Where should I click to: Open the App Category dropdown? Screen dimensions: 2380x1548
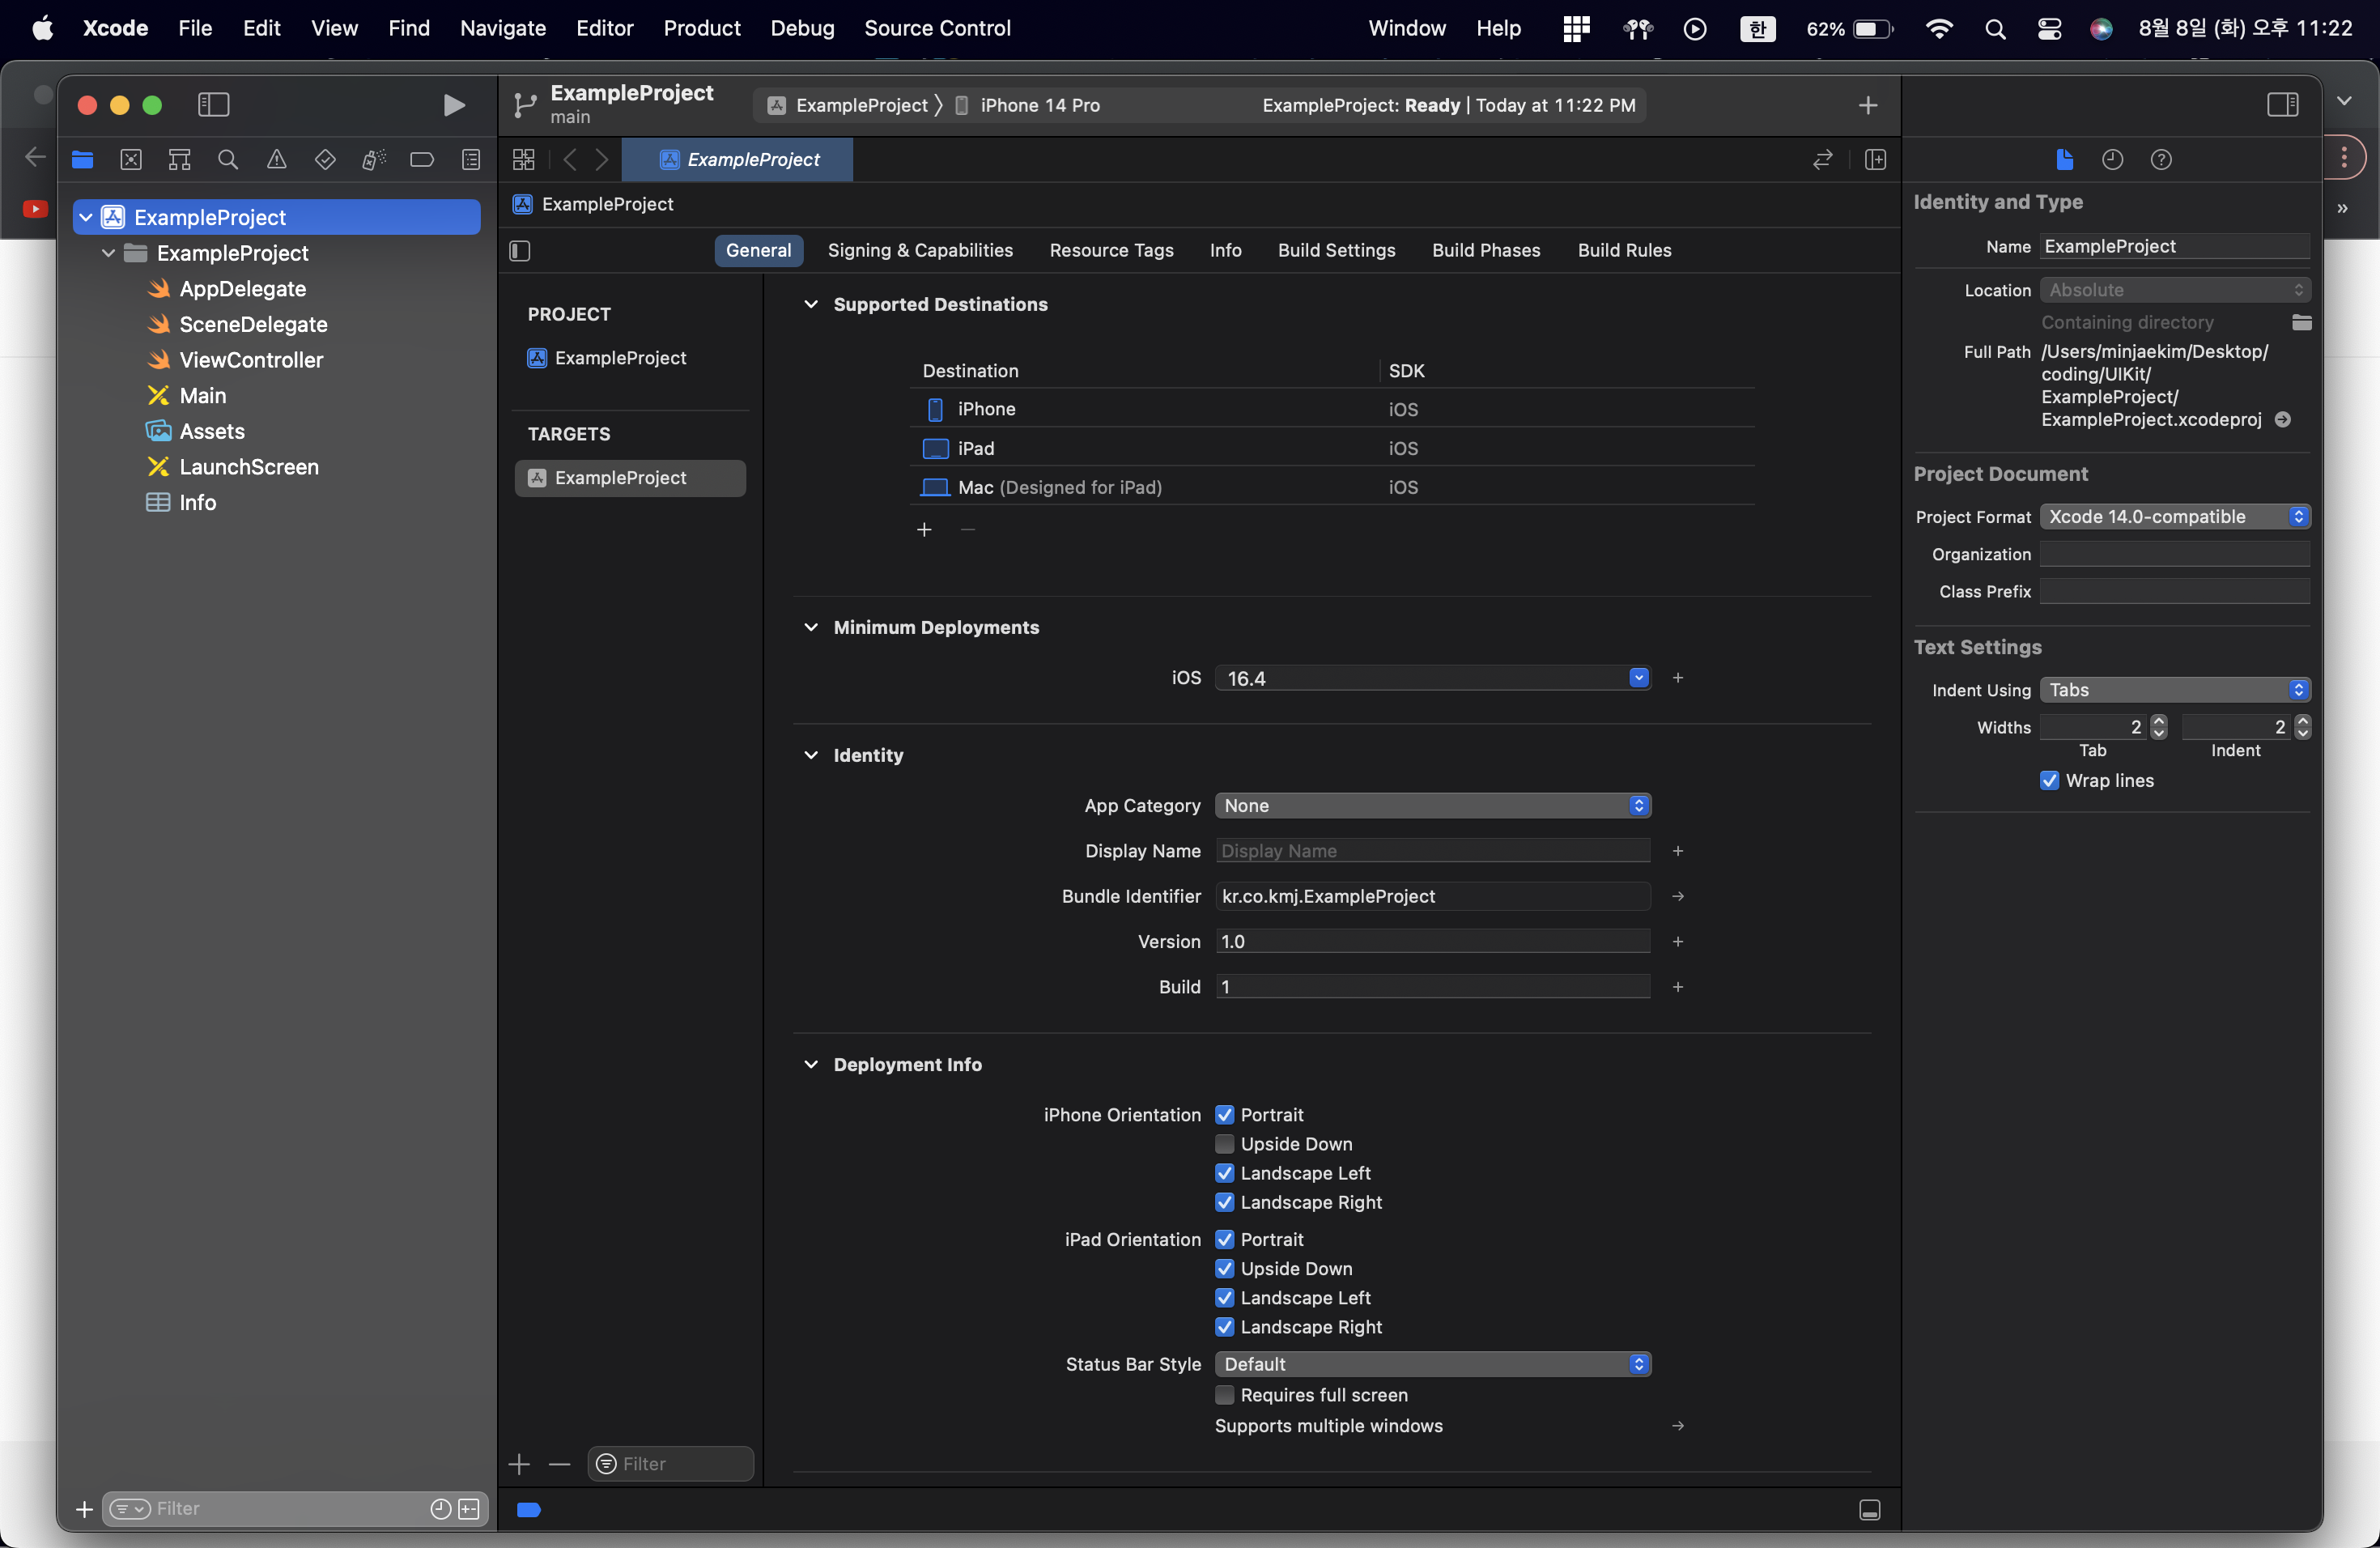[x=1432, y=805]
